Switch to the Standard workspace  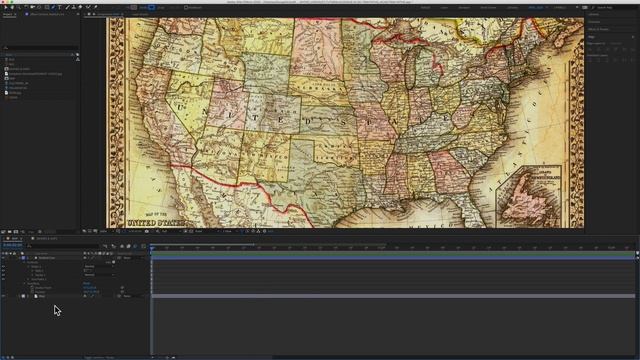pyautogui.click(x=464, y=7)
